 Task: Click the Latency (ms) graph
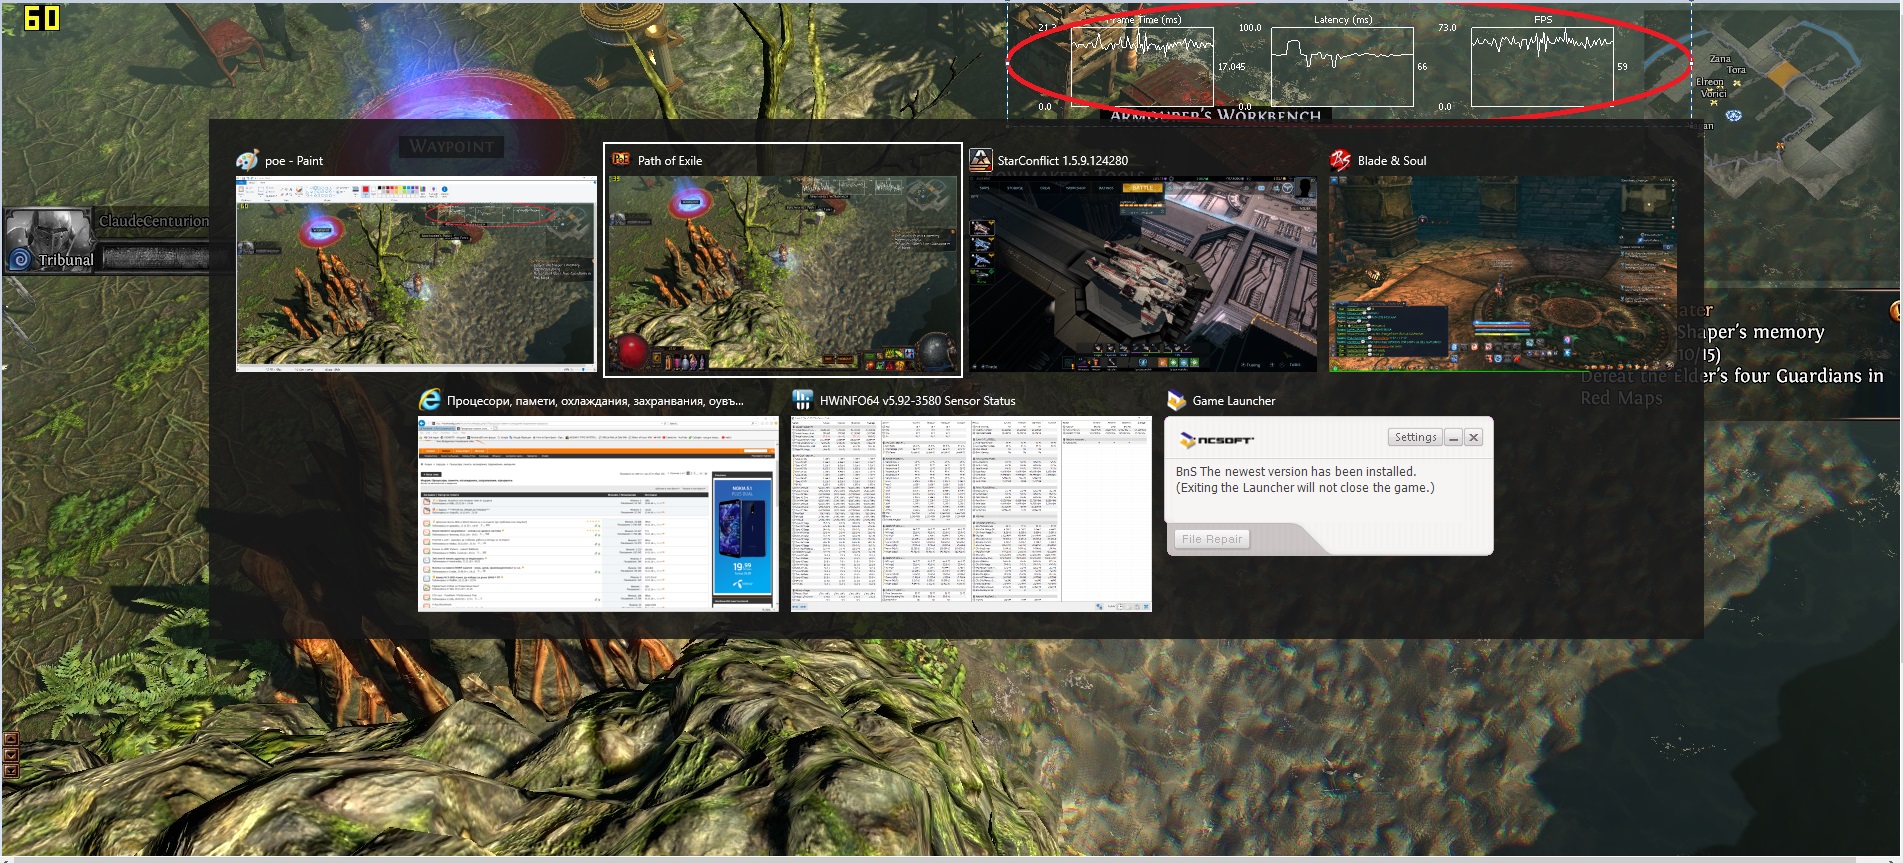pyautogui.click(x=1342, y=67)
